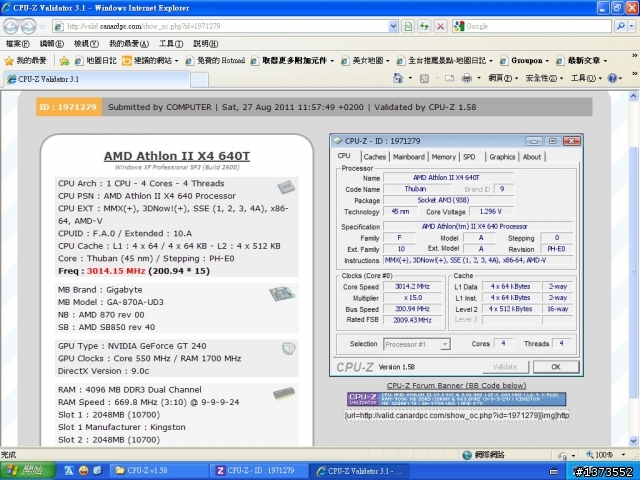Screen dimensions: 640x480
Task: Click the Home icon in command bar
Action: coord(398,78)
